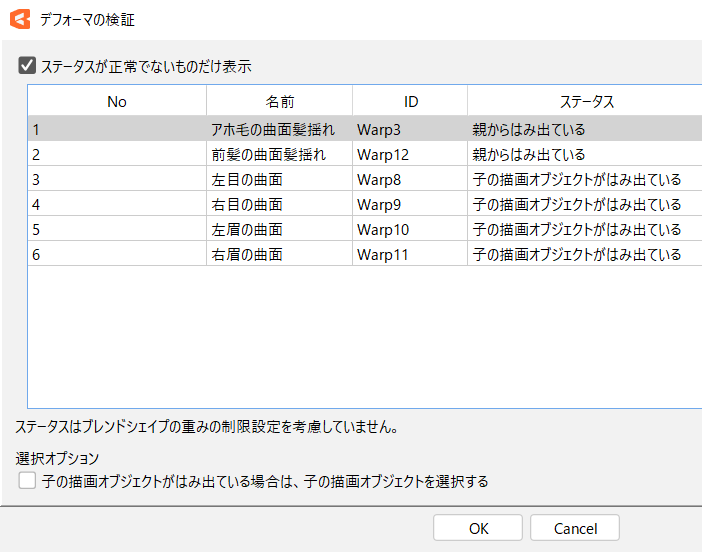Select the 左目の曲面 deformer row
This screenshot has width=702, height=552.
click(247, 180)
